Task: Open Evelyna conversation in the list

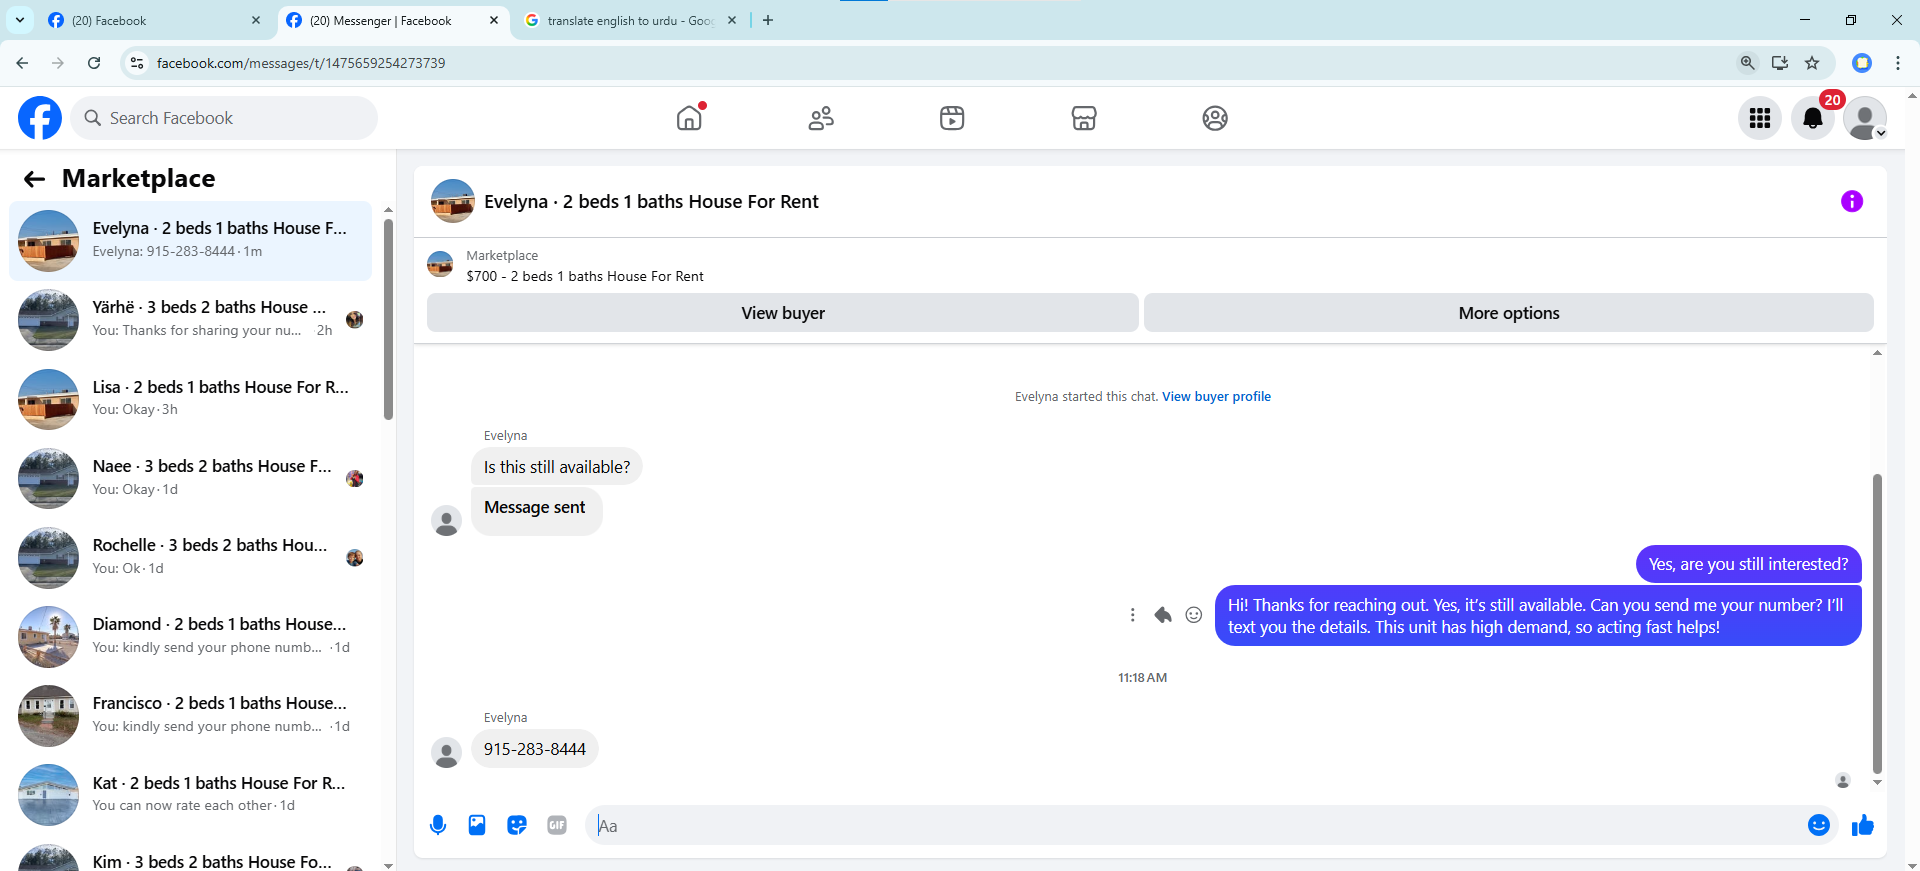Action: [190, 241]
